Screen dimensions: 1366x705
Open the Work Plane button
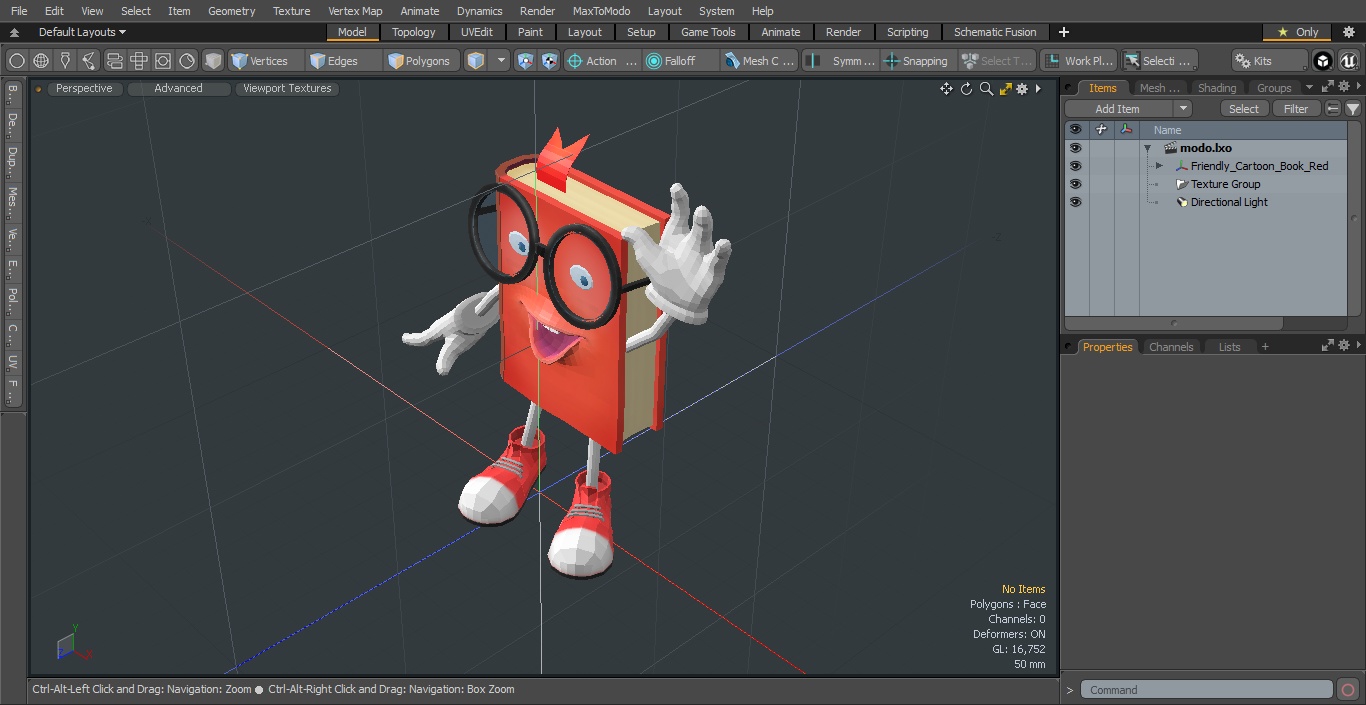1078,61
